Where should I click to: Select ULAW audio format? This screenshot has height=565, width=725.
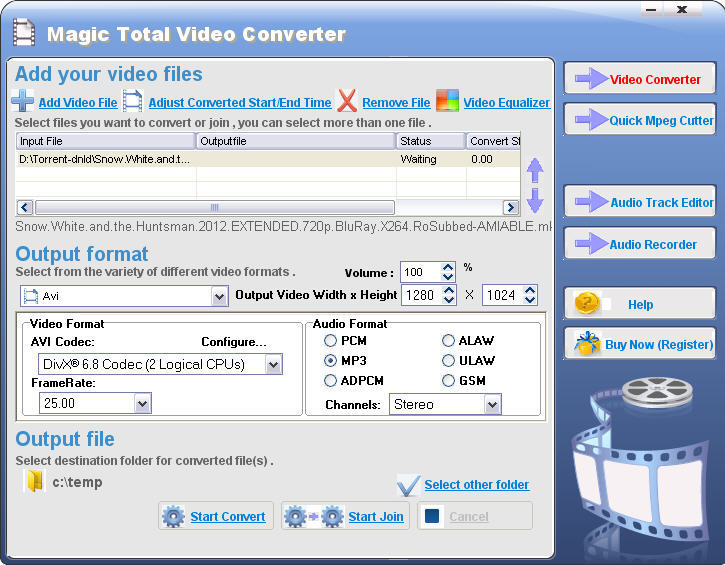[x=448, y=360]
